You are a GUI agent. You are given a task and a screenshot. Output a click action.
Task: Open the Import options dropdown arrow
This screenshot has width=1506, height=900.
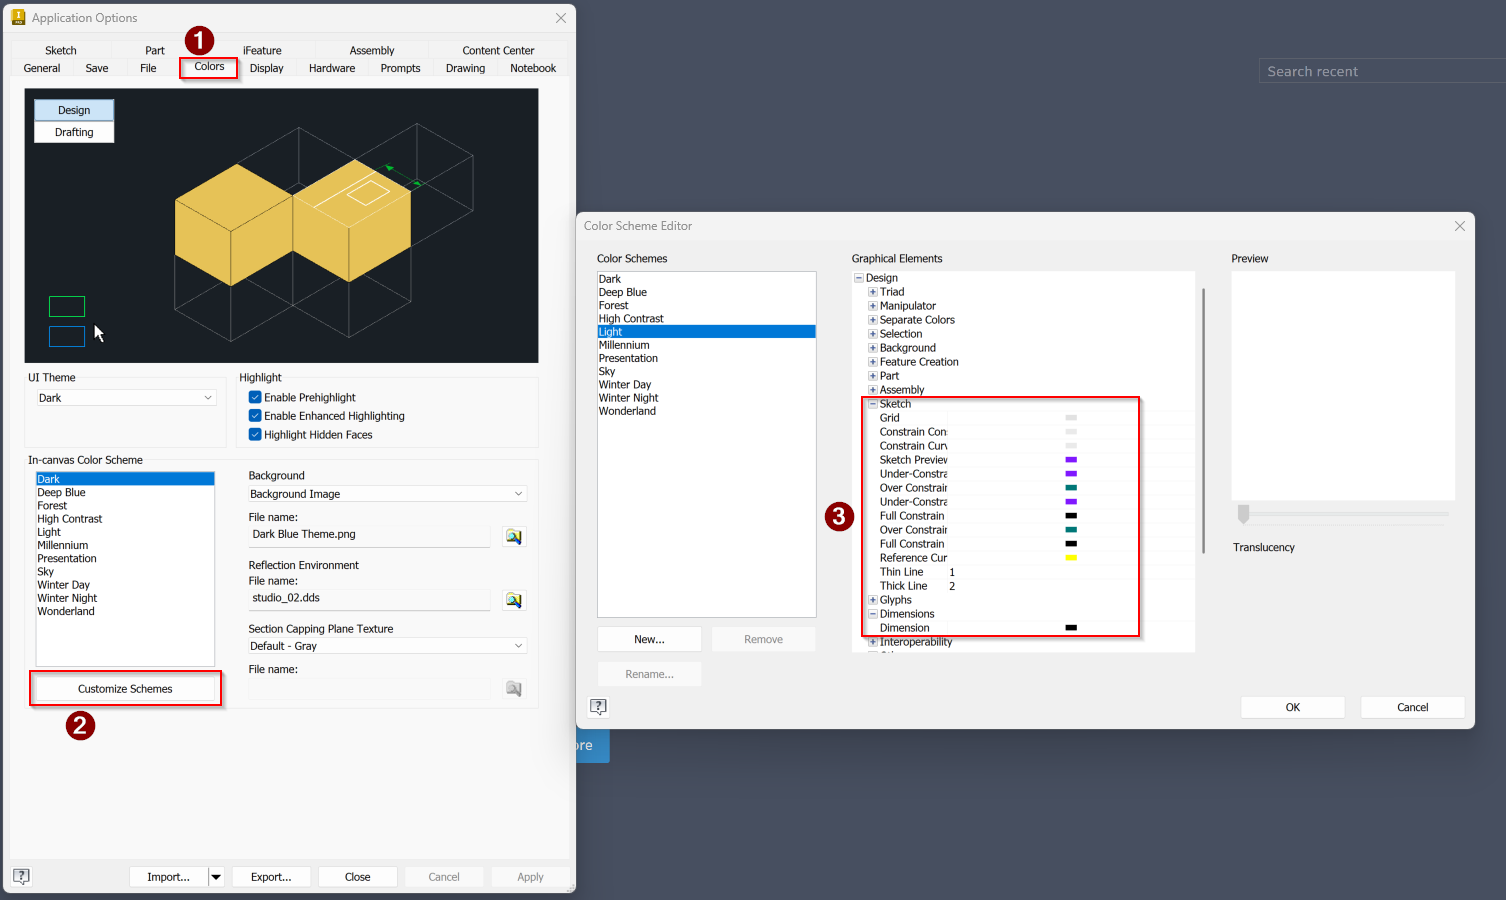pos(215,876)
